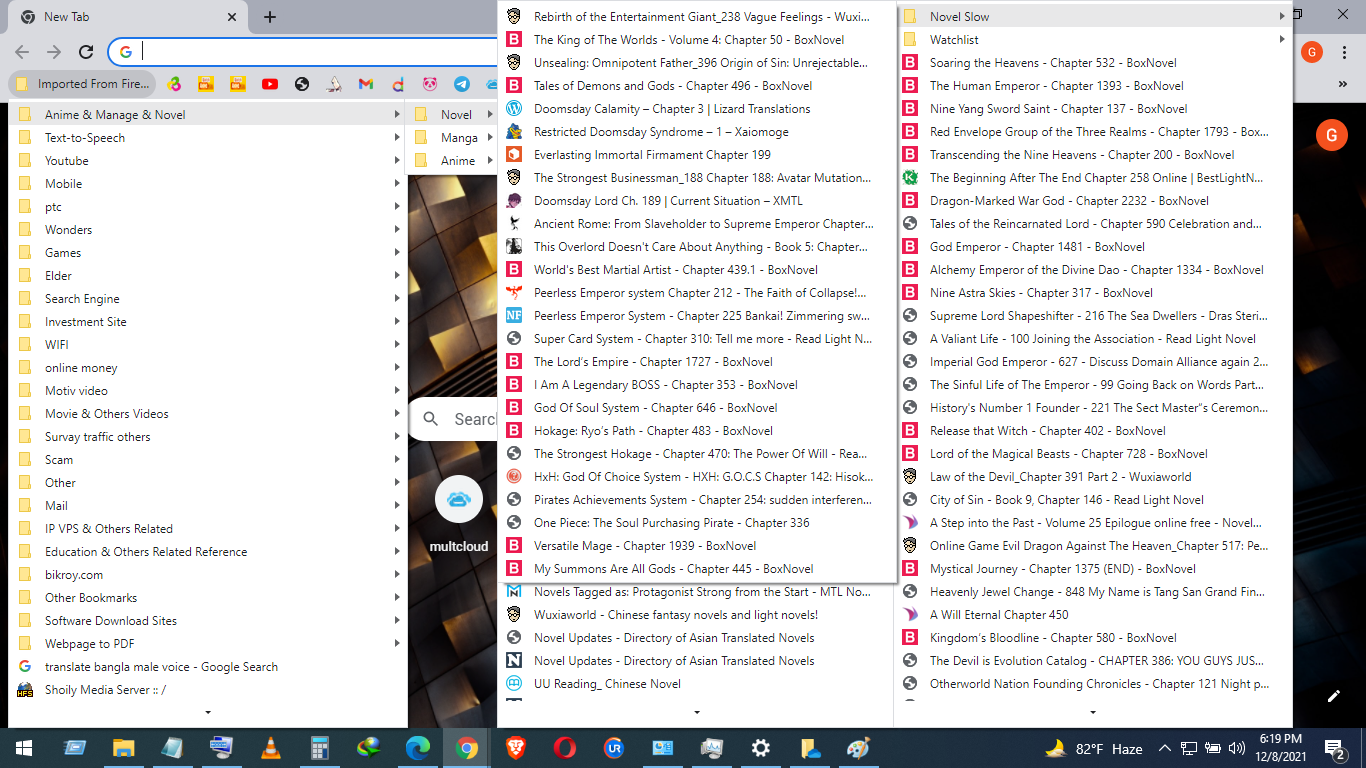The width and height of the screenshot is (1366, 768).
Task: Click the Imported From Firefox bookmarks folder
Action: tap(83, 84)
